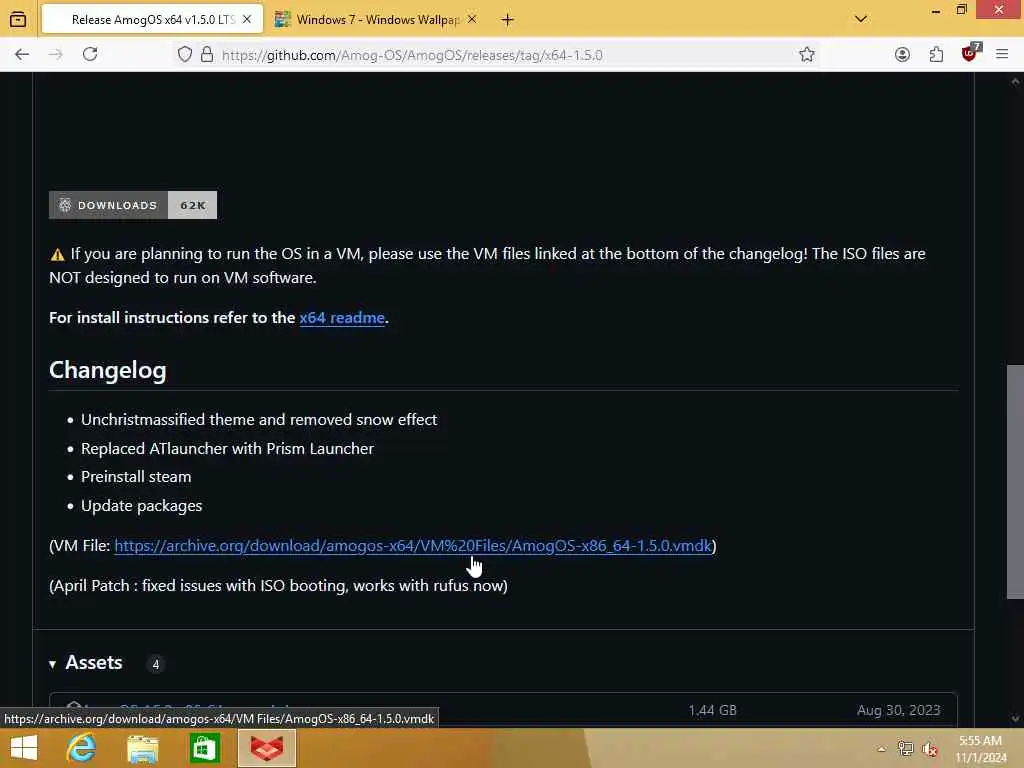Switch to Windows 7 - Windows Wallpaper tab
Viewport: 1024px width, 768px height.
[x=376, y=20]
